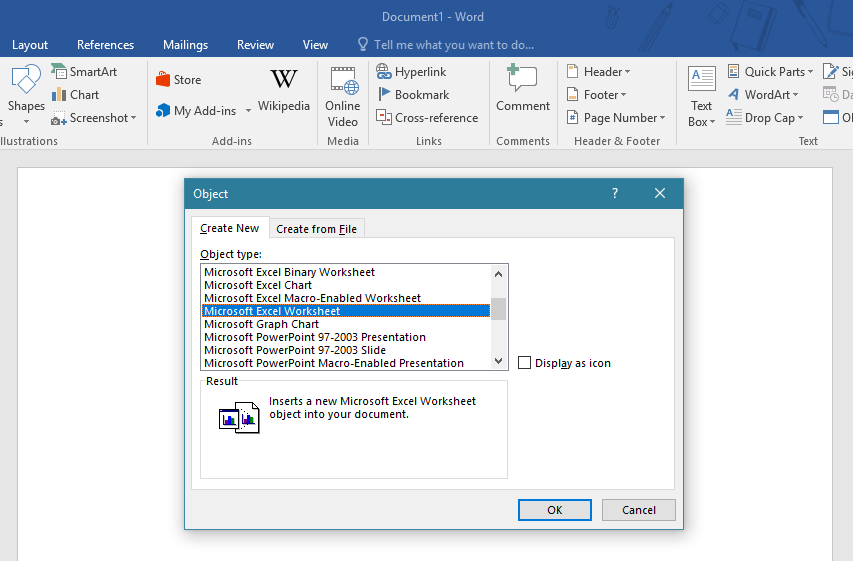Screen dimensions: 853x561
Task: Add a new Comment
Action: point(522,89)
